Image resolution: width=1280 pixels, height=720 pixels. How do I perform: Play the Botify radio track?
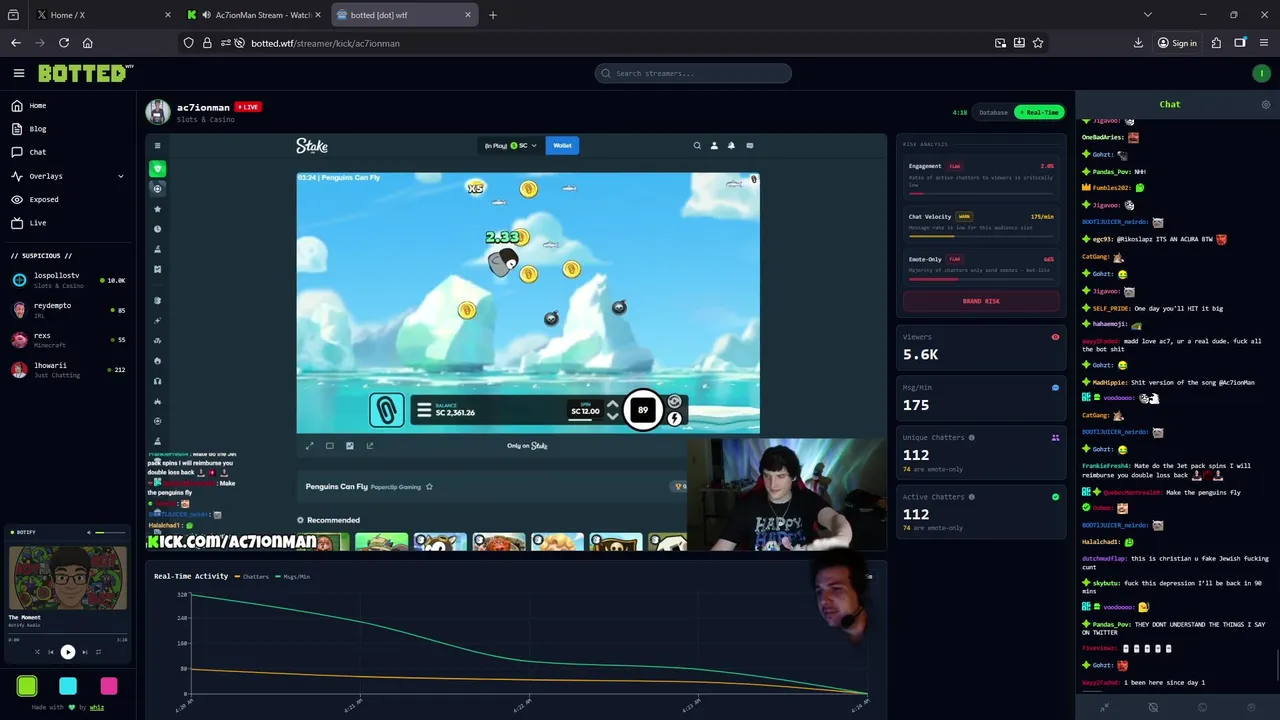coord(68,652)
